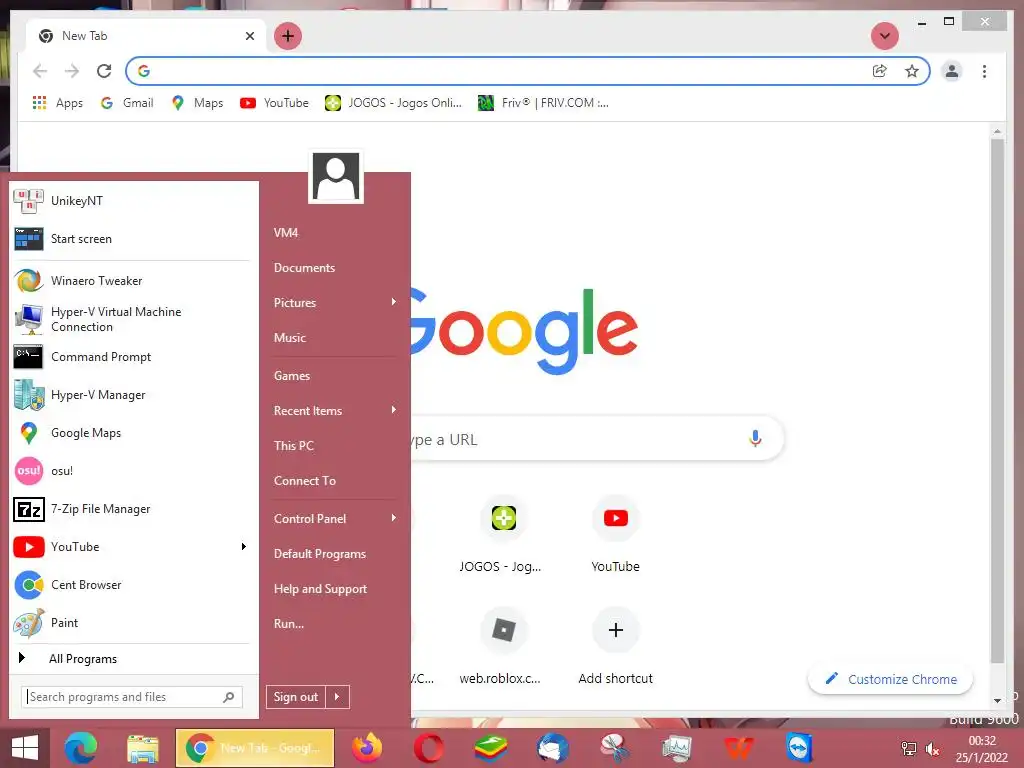Open the YouTube shortcut tile on new tab page
This screenshot has height=768, width=1024.
click(615, 534)
